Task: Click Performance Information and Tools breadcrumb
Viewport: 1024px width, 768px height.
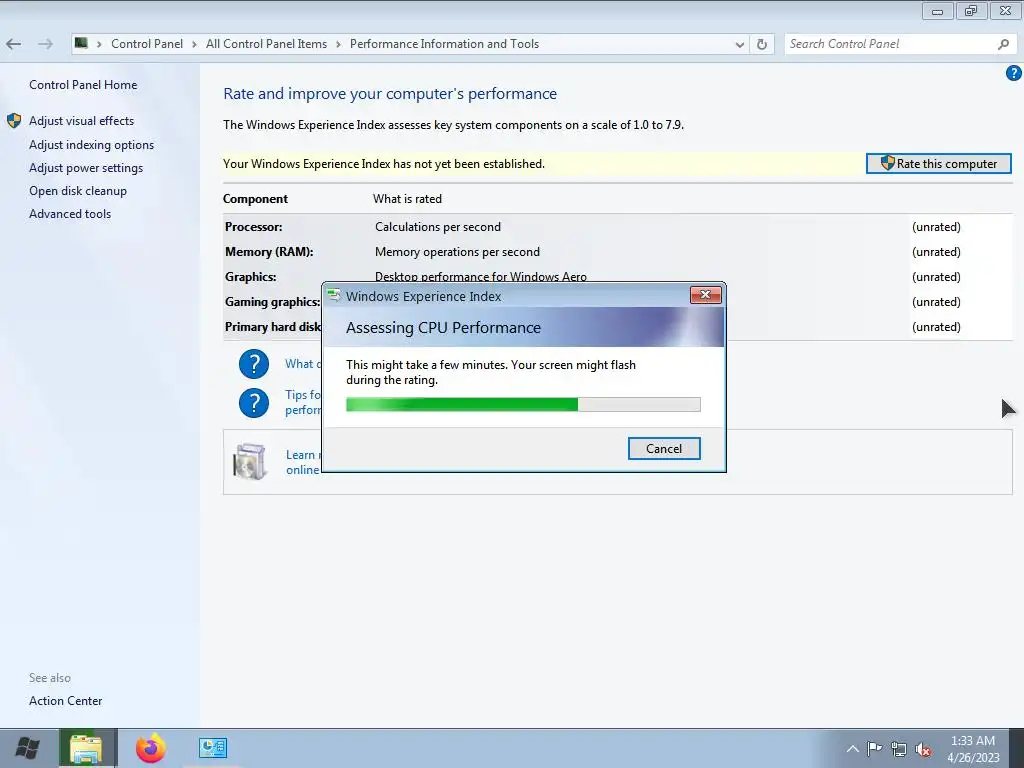Action: click(444, 44)
